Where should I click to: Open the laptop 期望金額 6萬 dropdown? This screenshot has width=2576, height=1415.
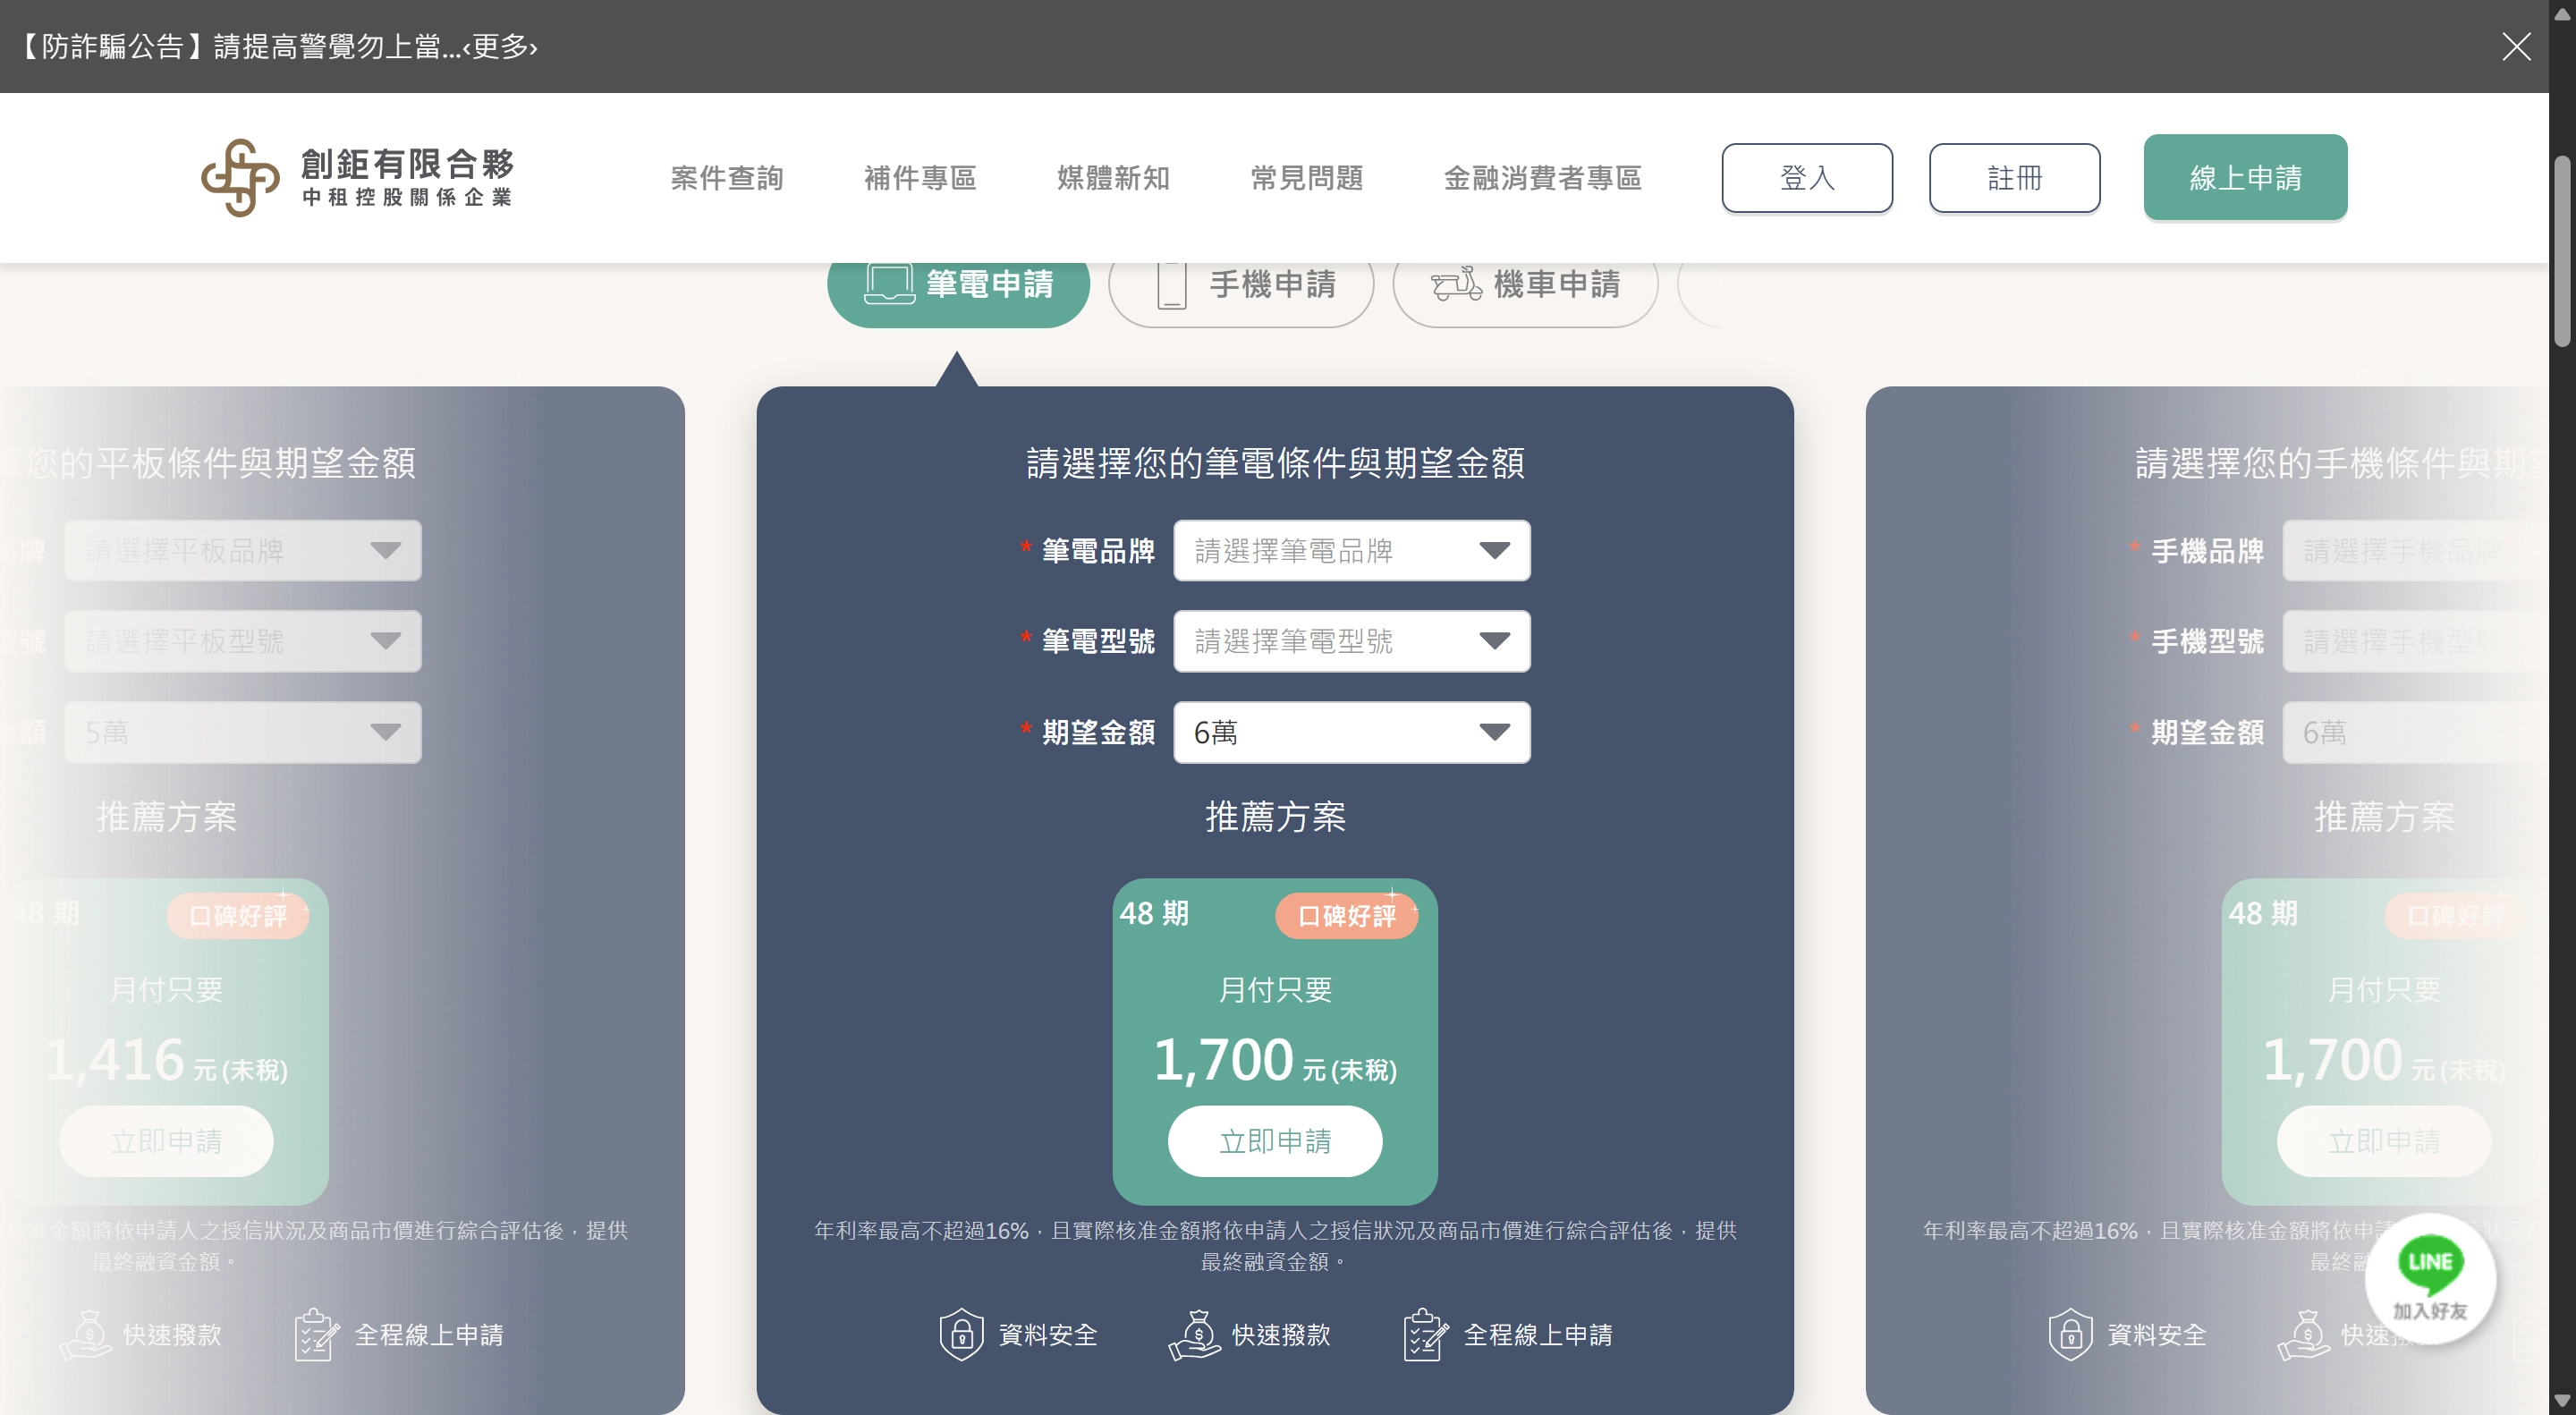(1352, 732)
